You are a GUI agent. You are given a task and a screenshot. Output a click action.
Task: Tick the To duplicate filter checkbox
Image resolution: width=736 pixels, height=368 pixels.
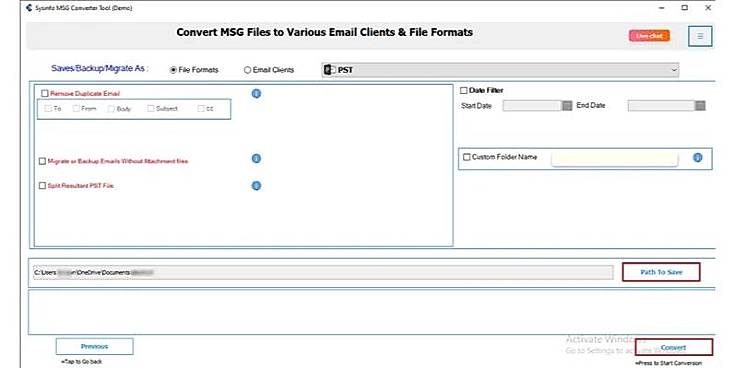48,108
